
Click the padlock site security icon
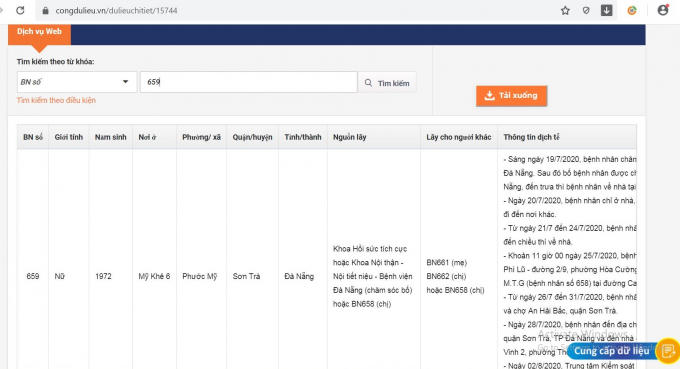pyautogui.click(x=45, y=10)
